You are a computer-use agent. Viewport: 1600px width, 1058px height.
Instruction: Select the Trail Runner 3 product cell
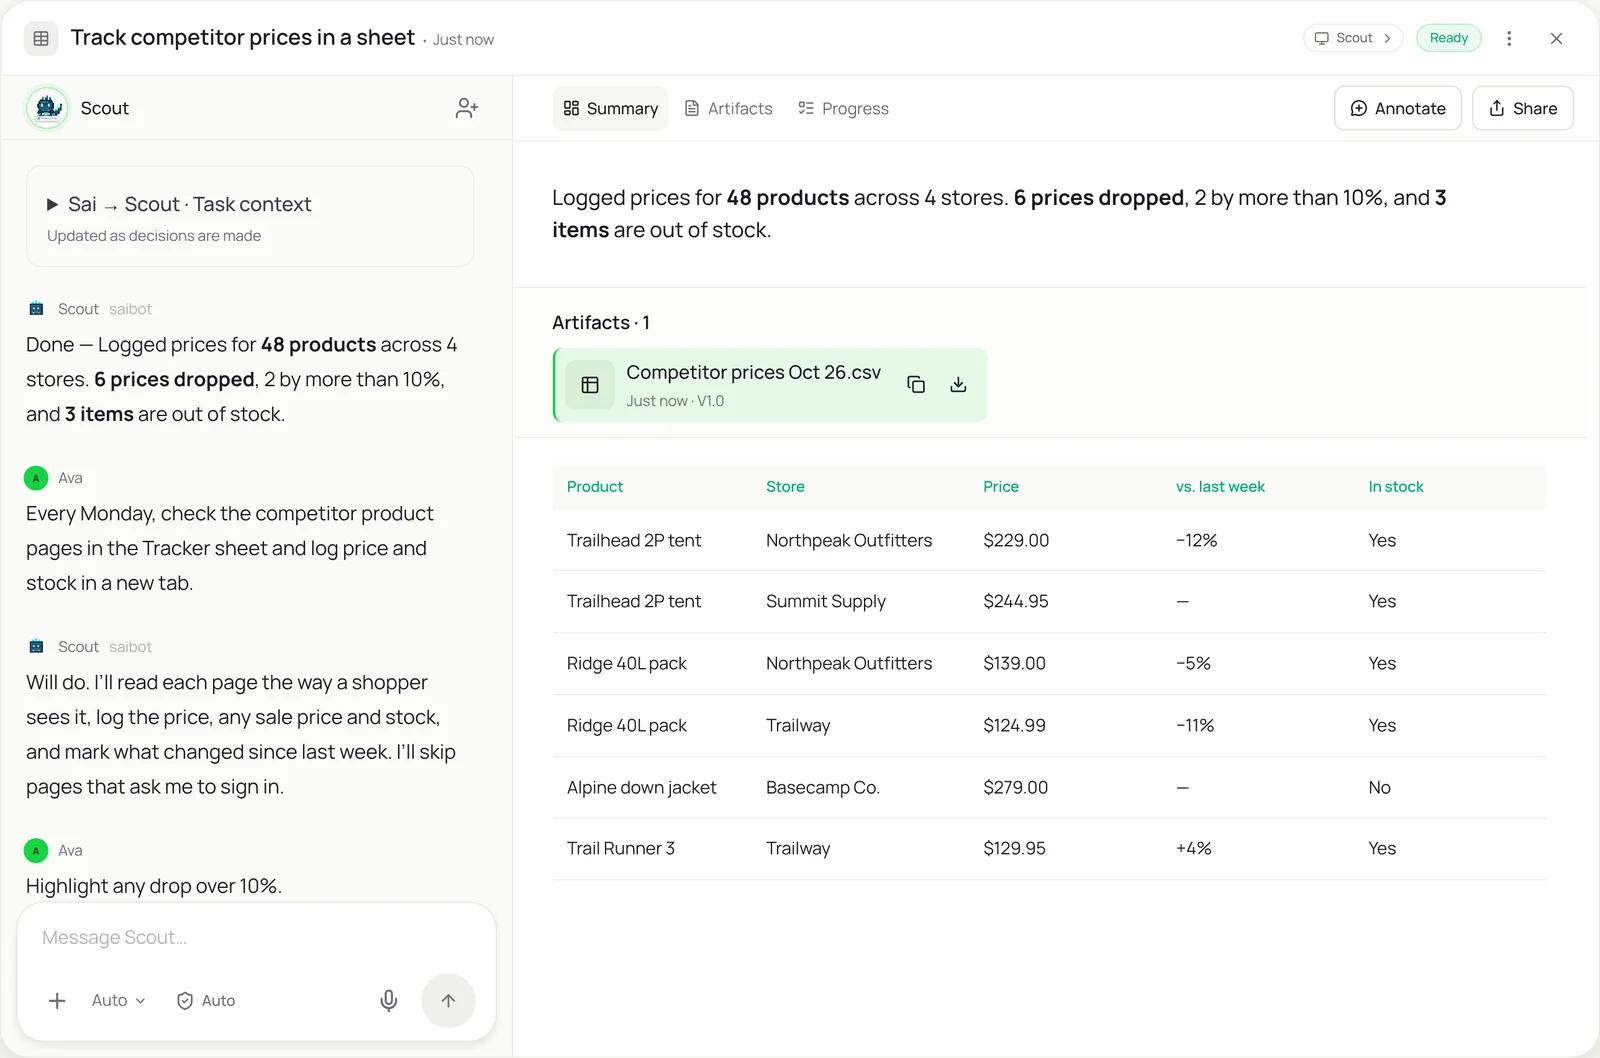coord(621,848)
